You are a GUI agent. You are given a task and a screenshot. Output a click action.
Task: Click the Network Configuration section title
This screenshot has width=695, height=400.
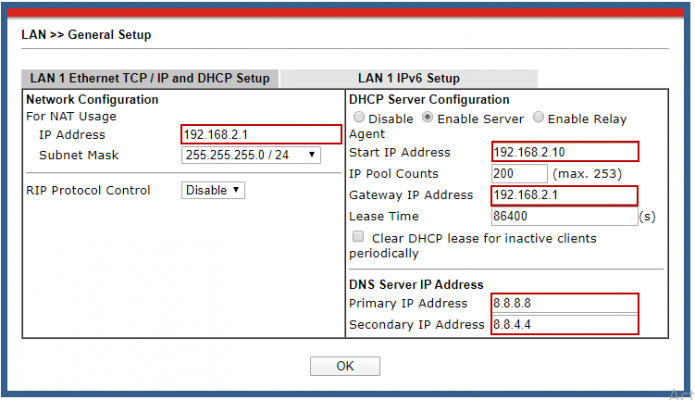pos(92,100)
